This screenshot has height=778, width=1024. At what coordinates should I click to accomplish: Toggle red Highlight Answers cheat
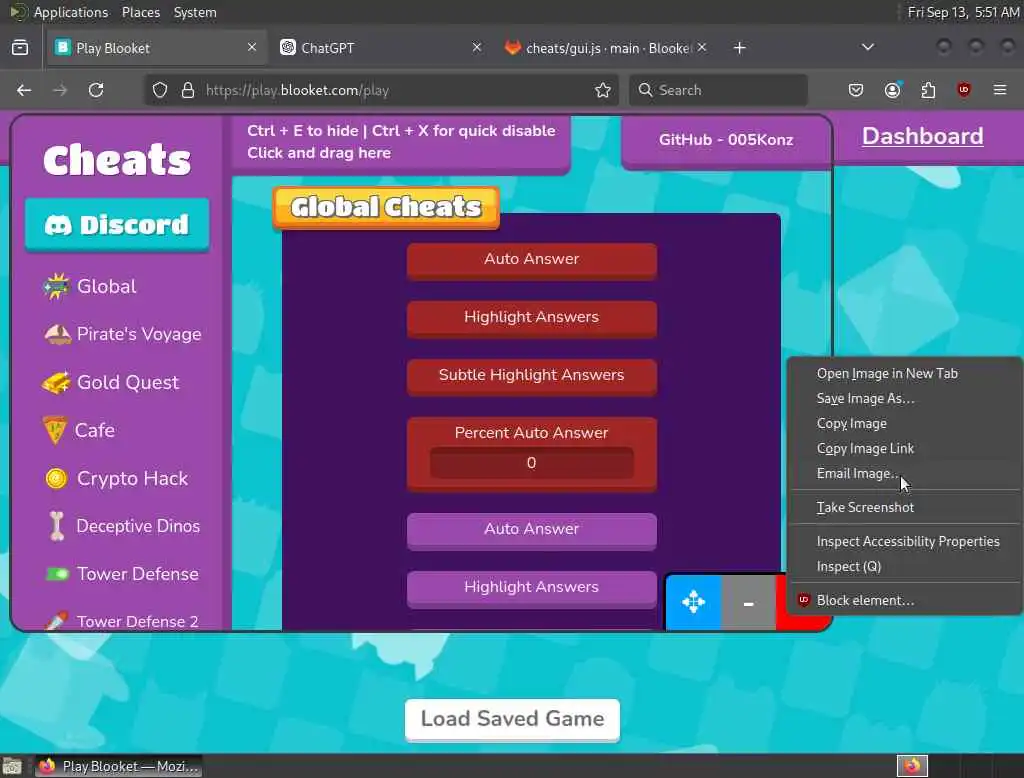point(532,319)
